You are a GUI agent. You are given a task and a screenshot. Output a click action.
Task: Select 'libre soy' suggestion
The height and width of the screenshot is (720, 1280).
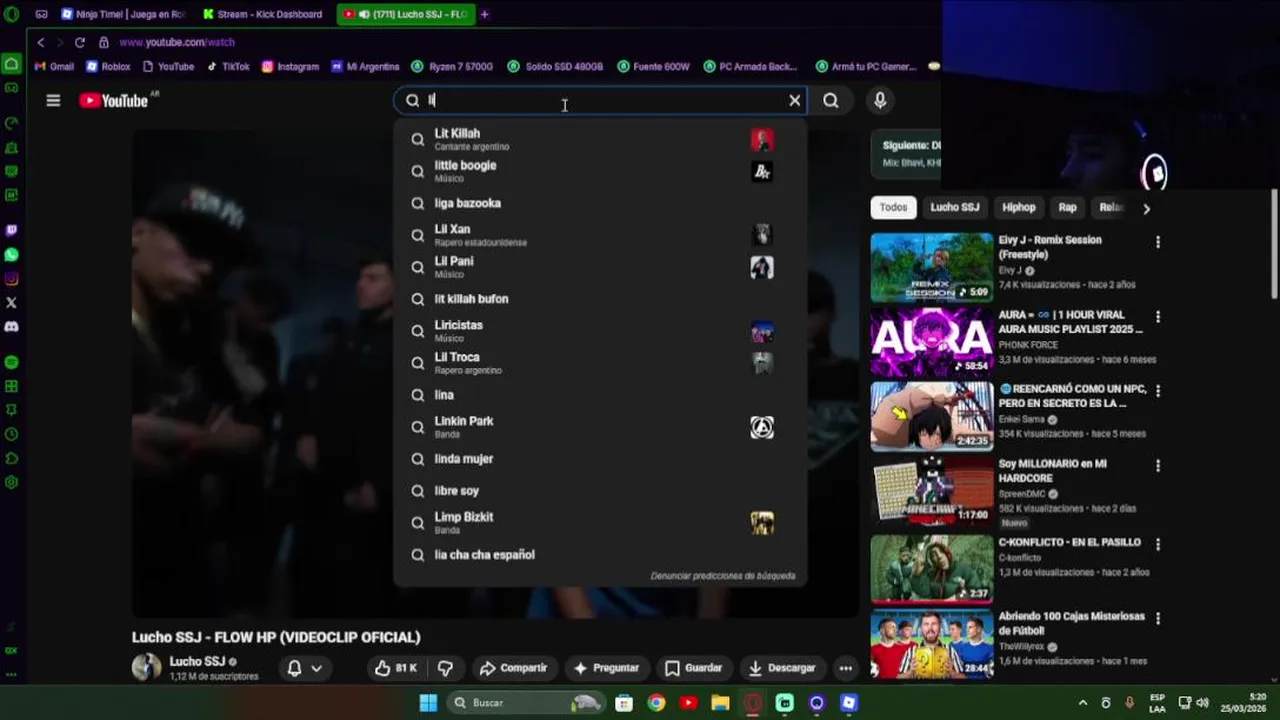(x=600, y=491)
